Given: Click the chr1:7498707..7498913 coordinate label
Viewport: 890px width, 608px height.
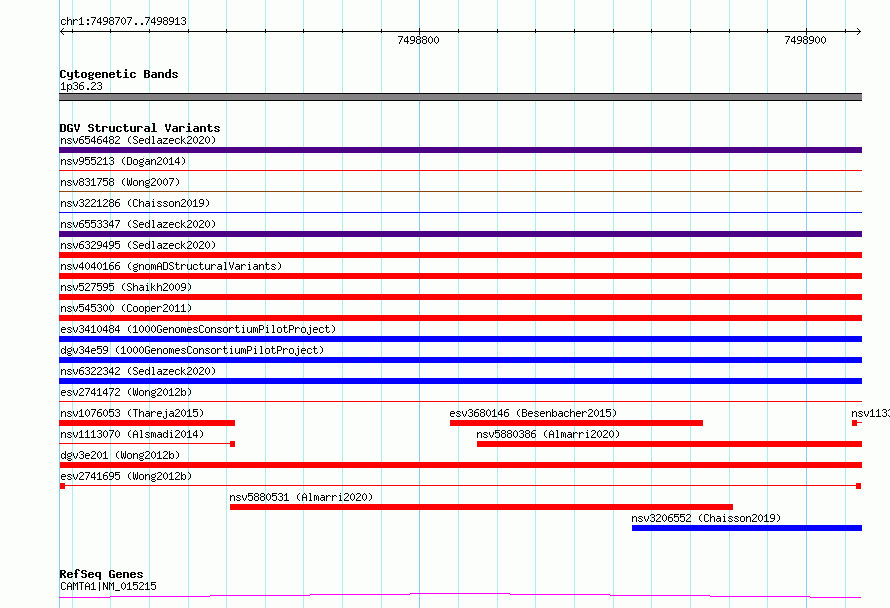Looking at the screenshot, I should 123,21.
